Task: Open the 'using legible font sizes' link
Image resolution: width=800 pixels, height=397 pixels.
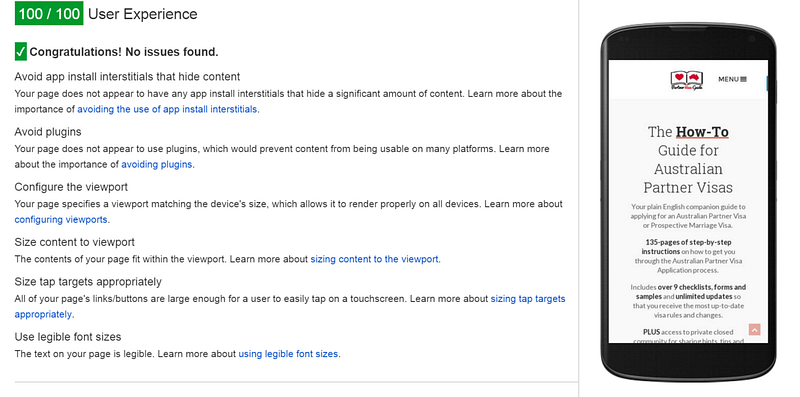Action: (288, 353)
